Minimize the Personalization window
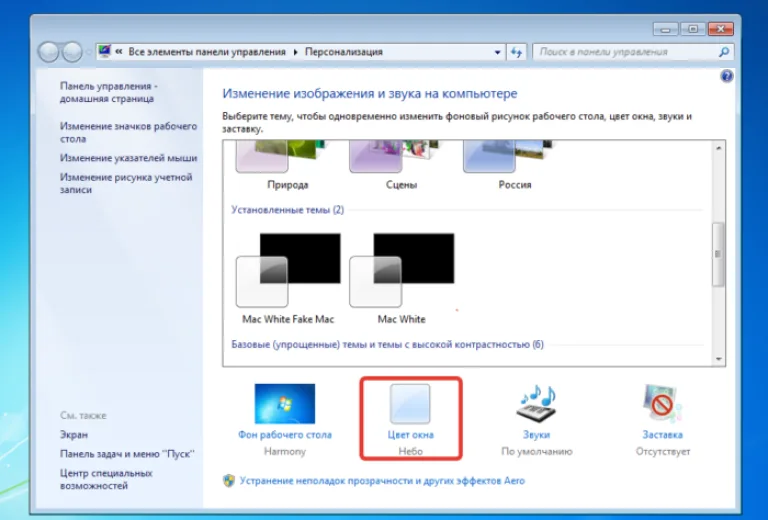The height and width of the screenshot is (520, 768). click(x=665, y=29)
